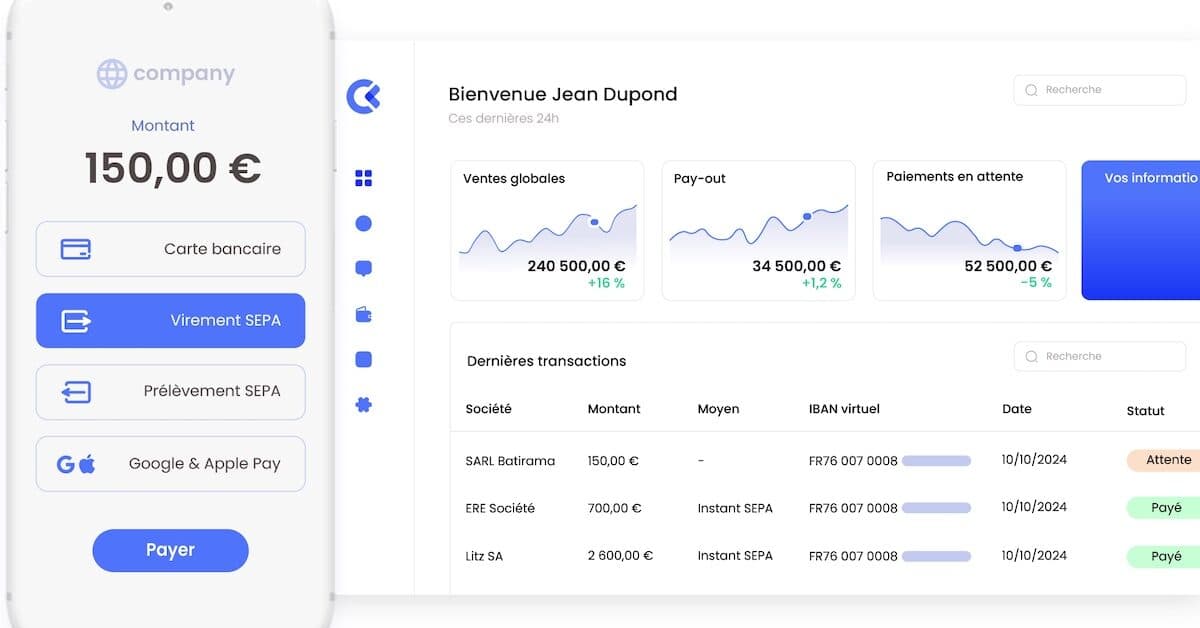This screenshot has width=1200, height=628.
Task: Click the 240 500,00 € value
Action: [x=577, y=266]
